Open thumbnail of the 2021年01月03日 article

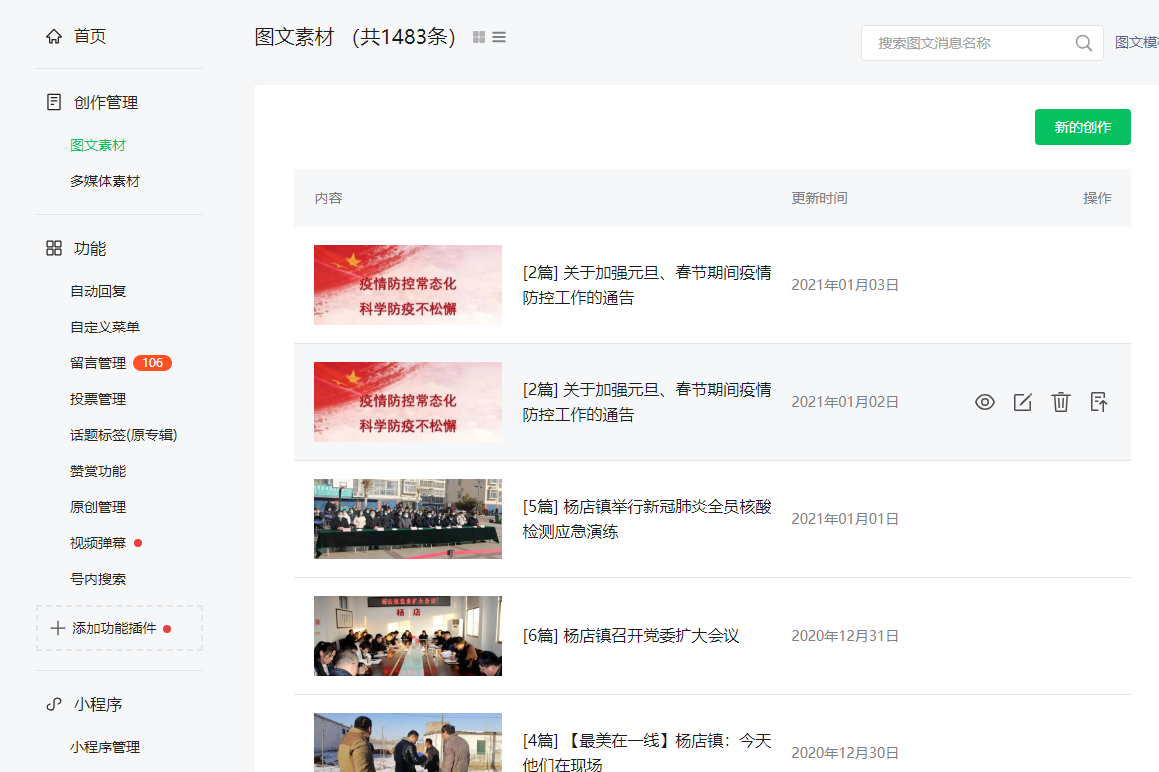coord(408,285)
